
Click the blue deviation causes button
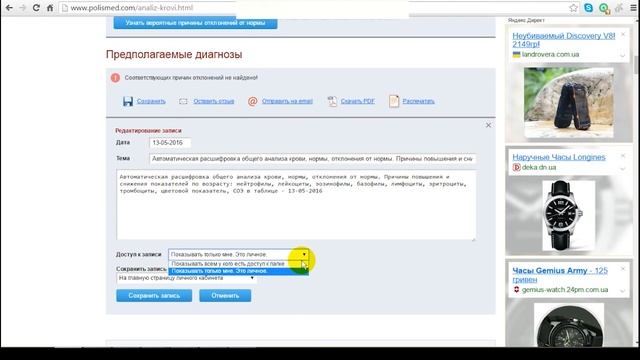pyautogui.click(x=196, y=23)
